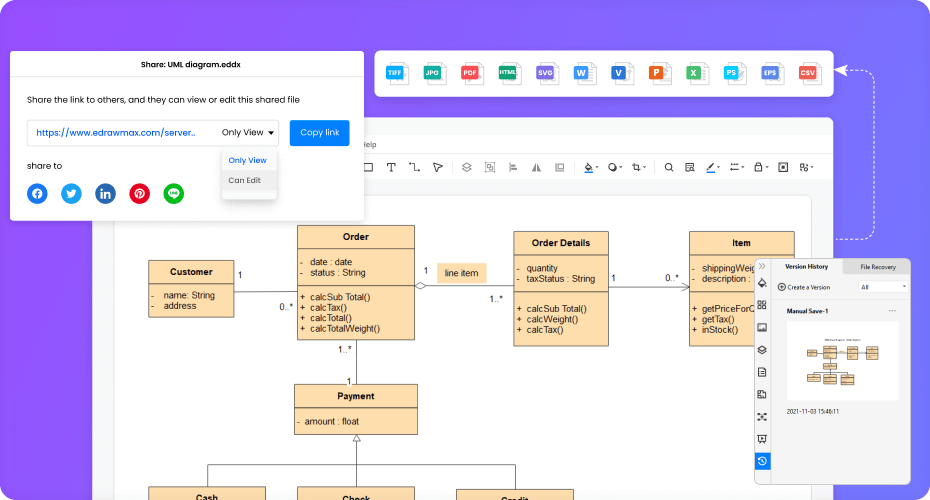Select the Connector tool

click(x=414, y=167)
